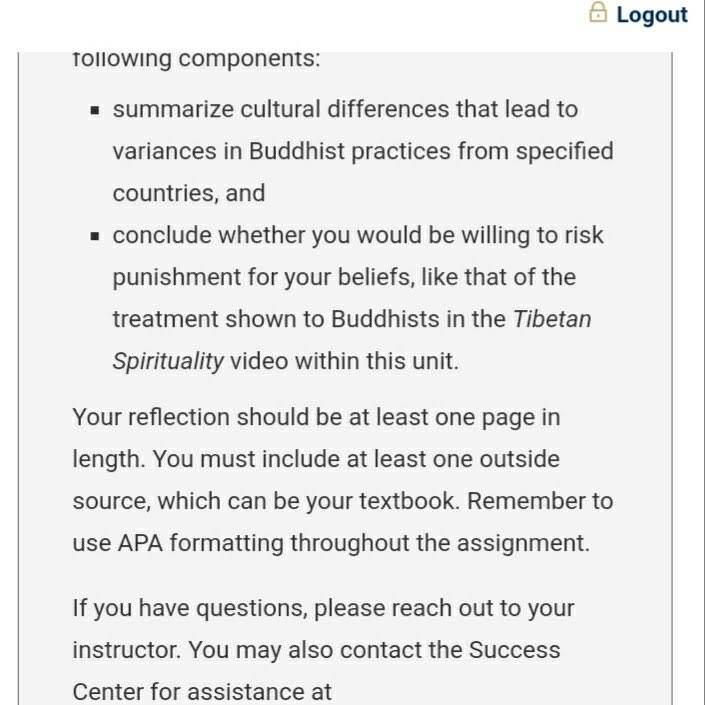Click the padlock icon beside Logout

tap(598, 12)
